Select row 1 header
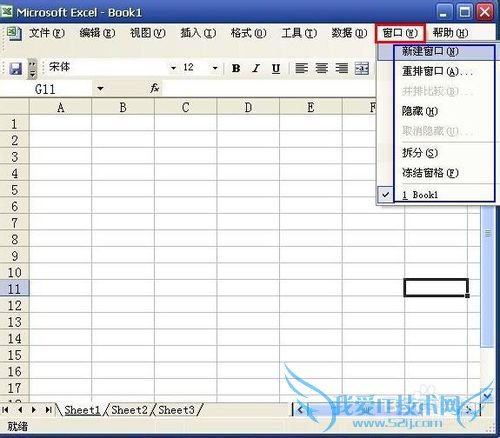This screenshot has width=500, height=438. pyautogui.click(x=14, y=124)
